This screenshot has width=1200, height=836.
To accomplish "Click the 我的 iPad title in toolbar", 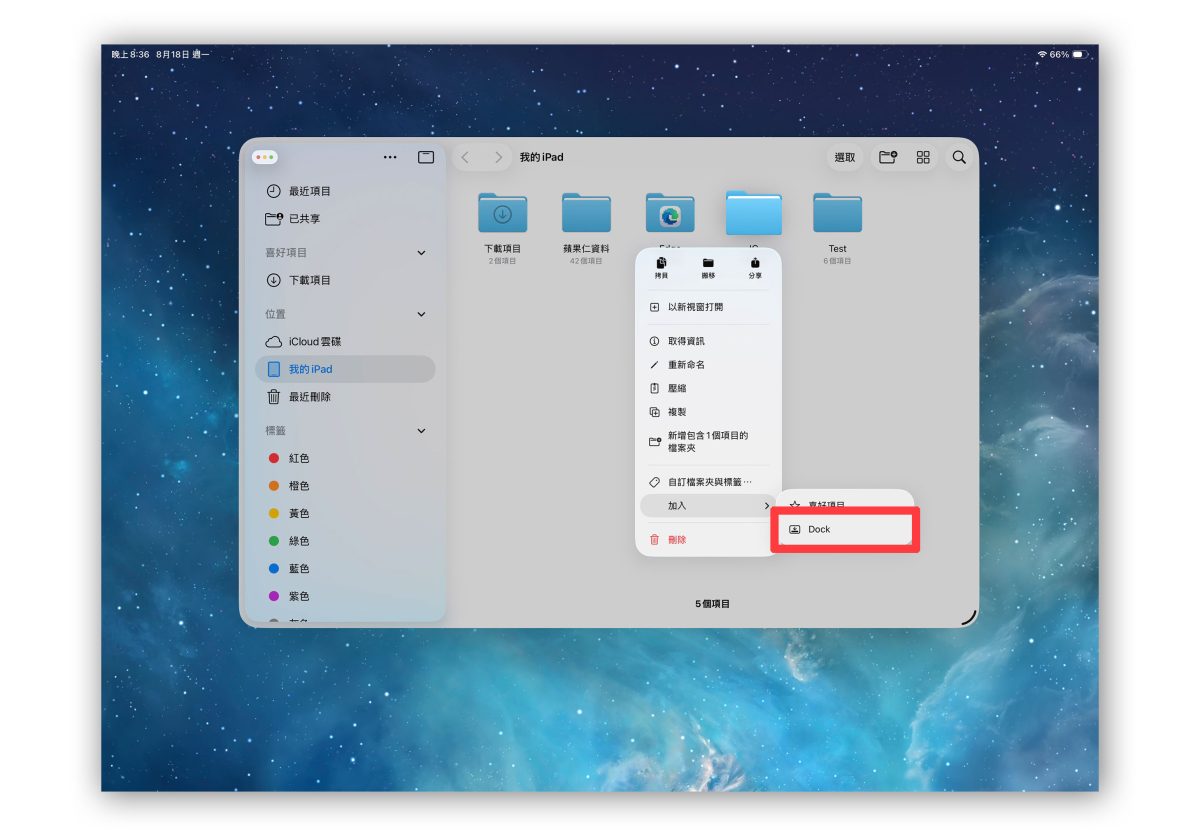I will (541, 158).
